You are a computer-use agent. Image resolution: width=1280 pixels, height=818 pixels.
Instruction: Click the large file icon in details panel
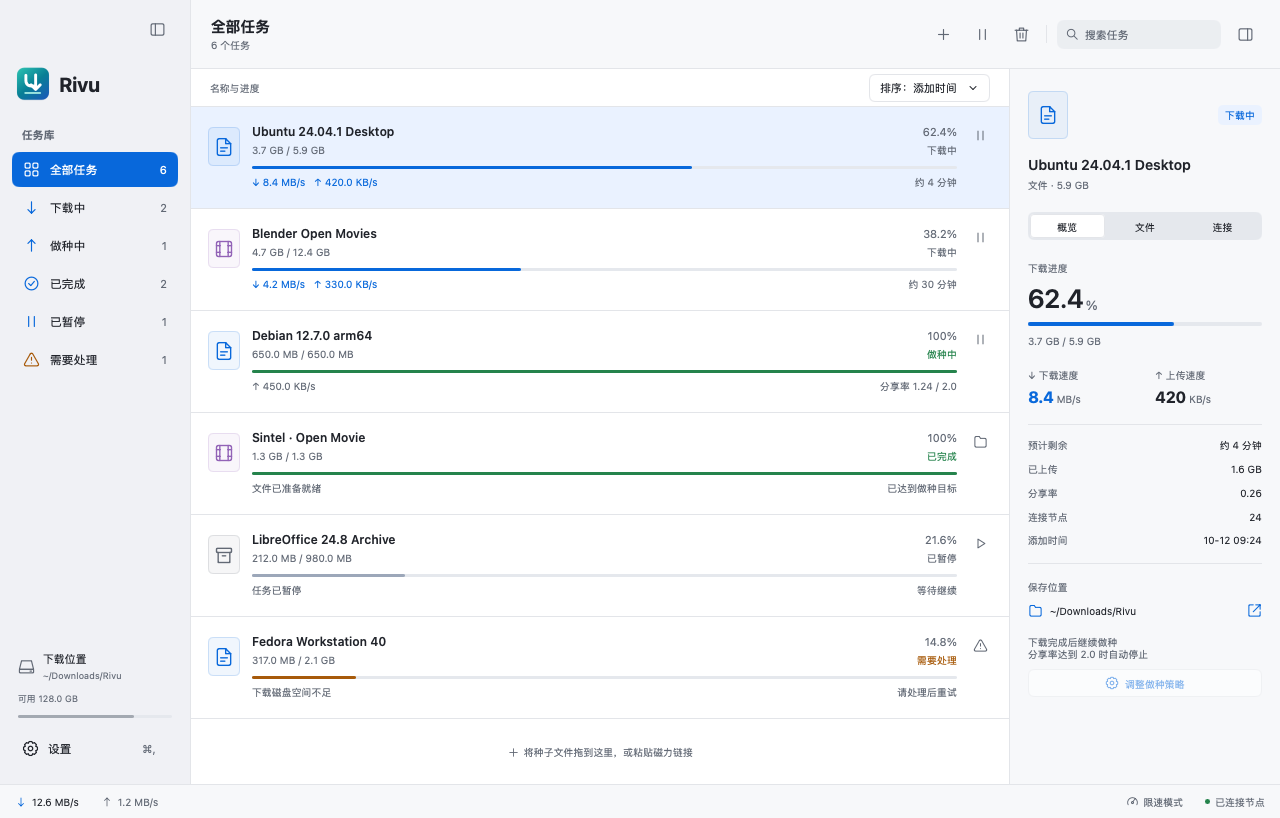(x=1048, y=115)
